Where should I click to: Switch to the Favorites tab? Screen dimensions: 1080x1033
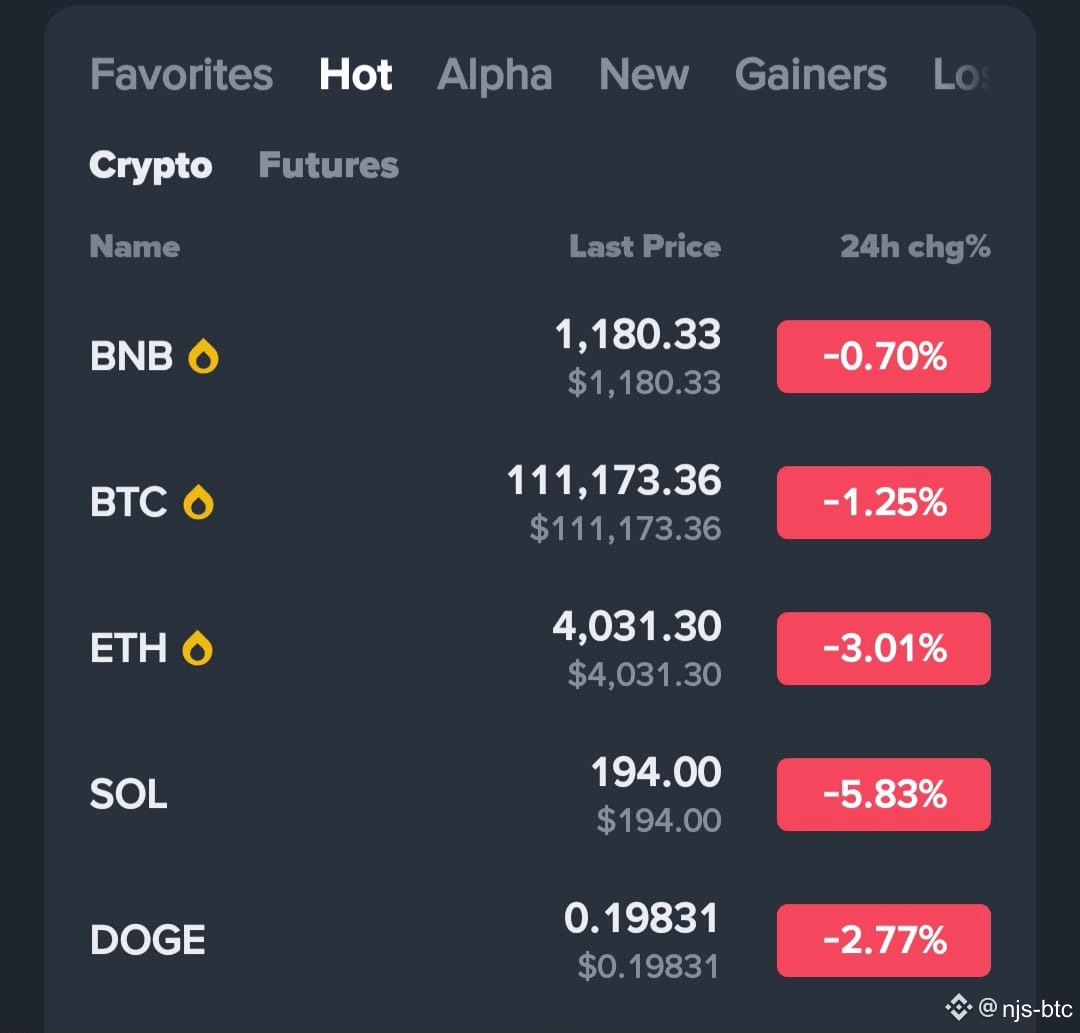coord(181,74)
